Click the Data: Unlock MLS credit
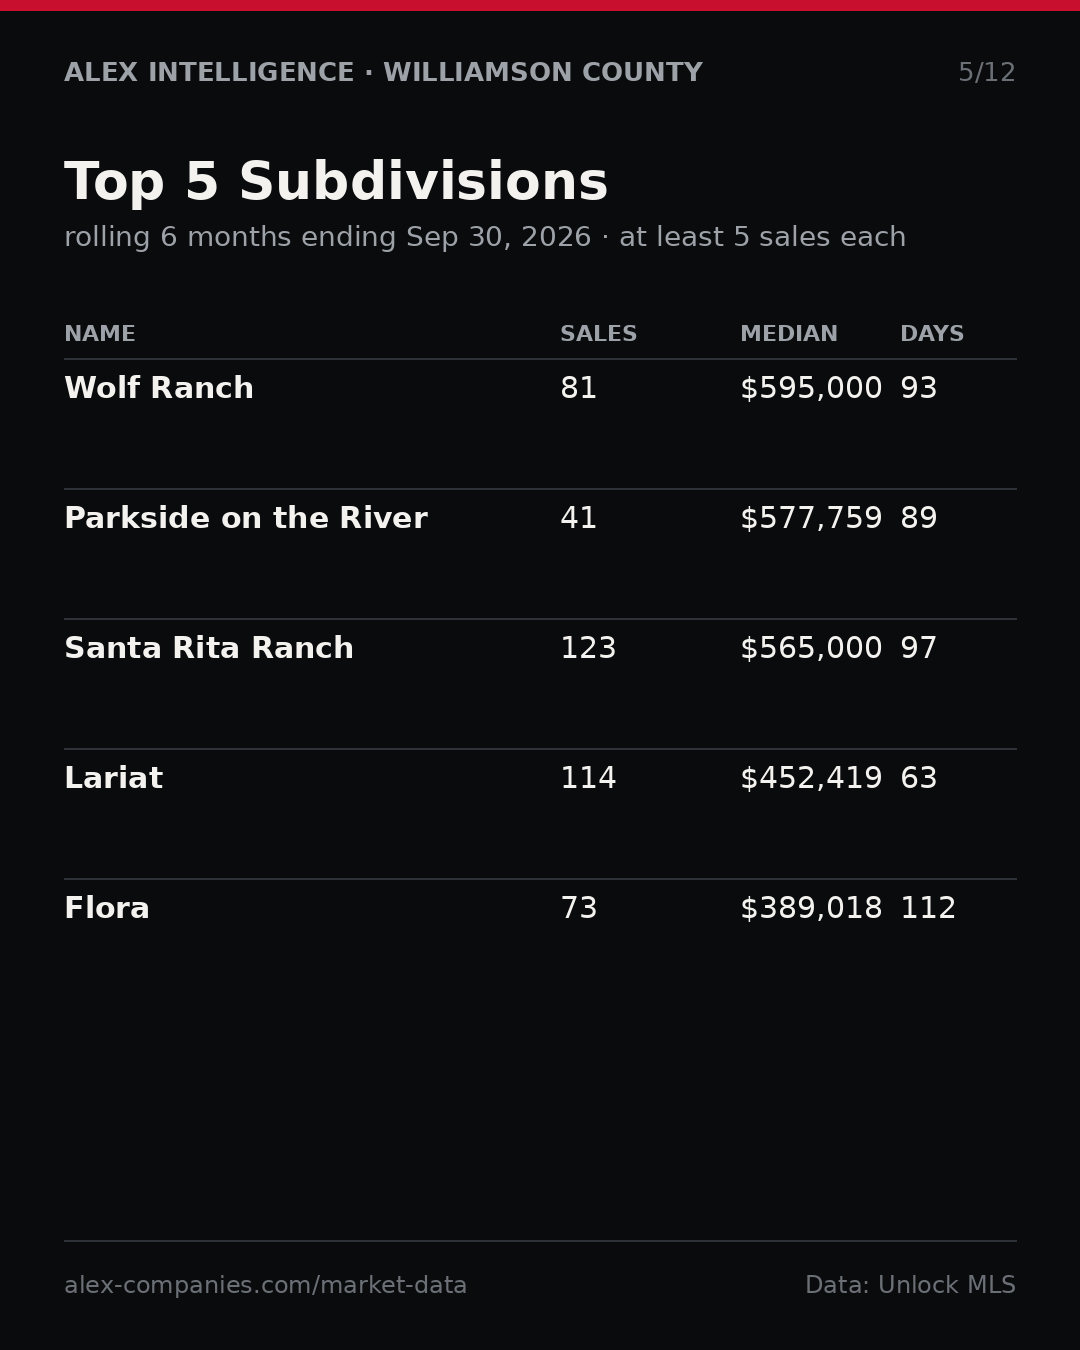Viewport: 1080px width, 1350px height. (x=910, y=1286)
